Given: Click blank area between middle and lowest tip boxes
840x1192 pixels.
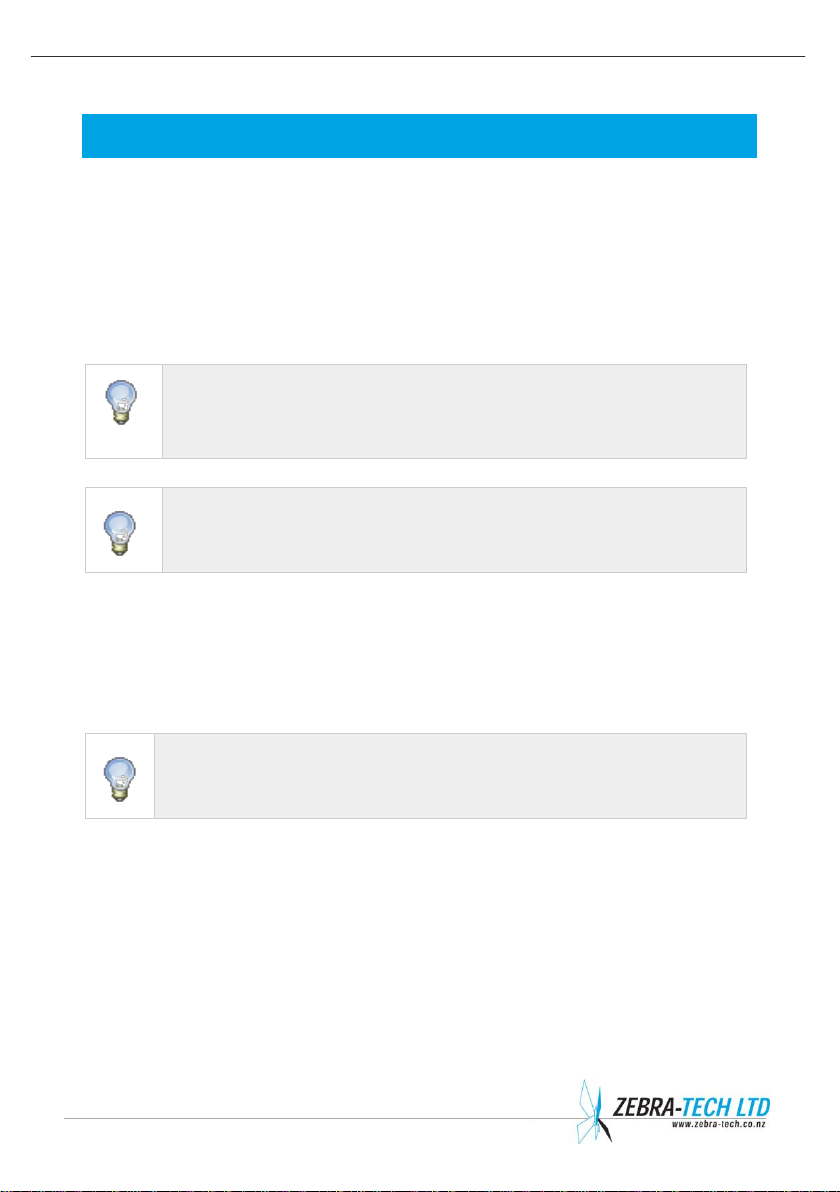Looking at the screenshot, I should (420, 652).
